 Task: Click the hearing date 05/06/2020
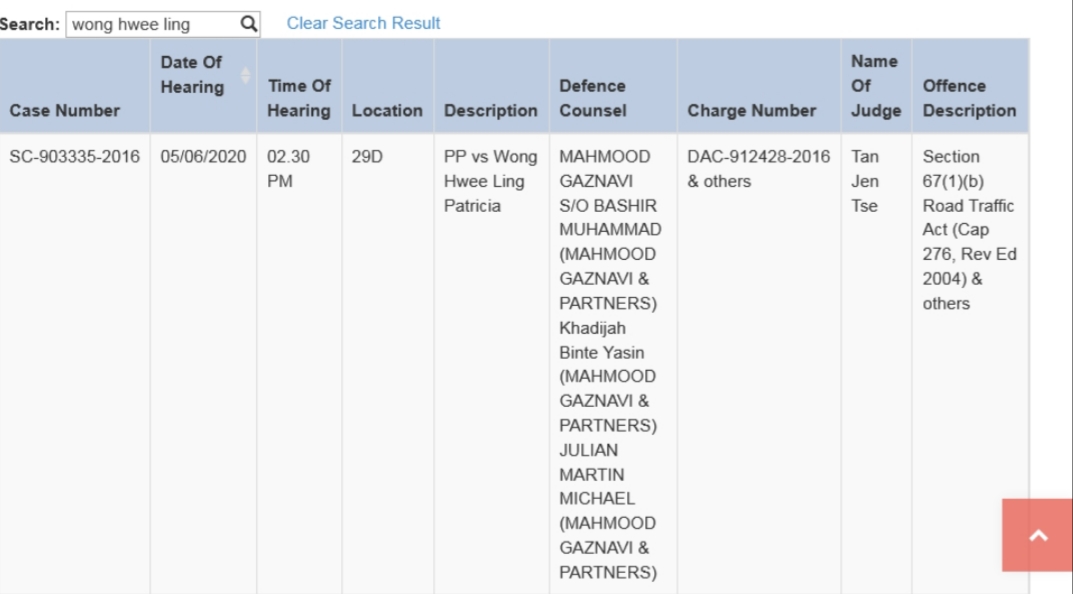[x=203, y=157]
